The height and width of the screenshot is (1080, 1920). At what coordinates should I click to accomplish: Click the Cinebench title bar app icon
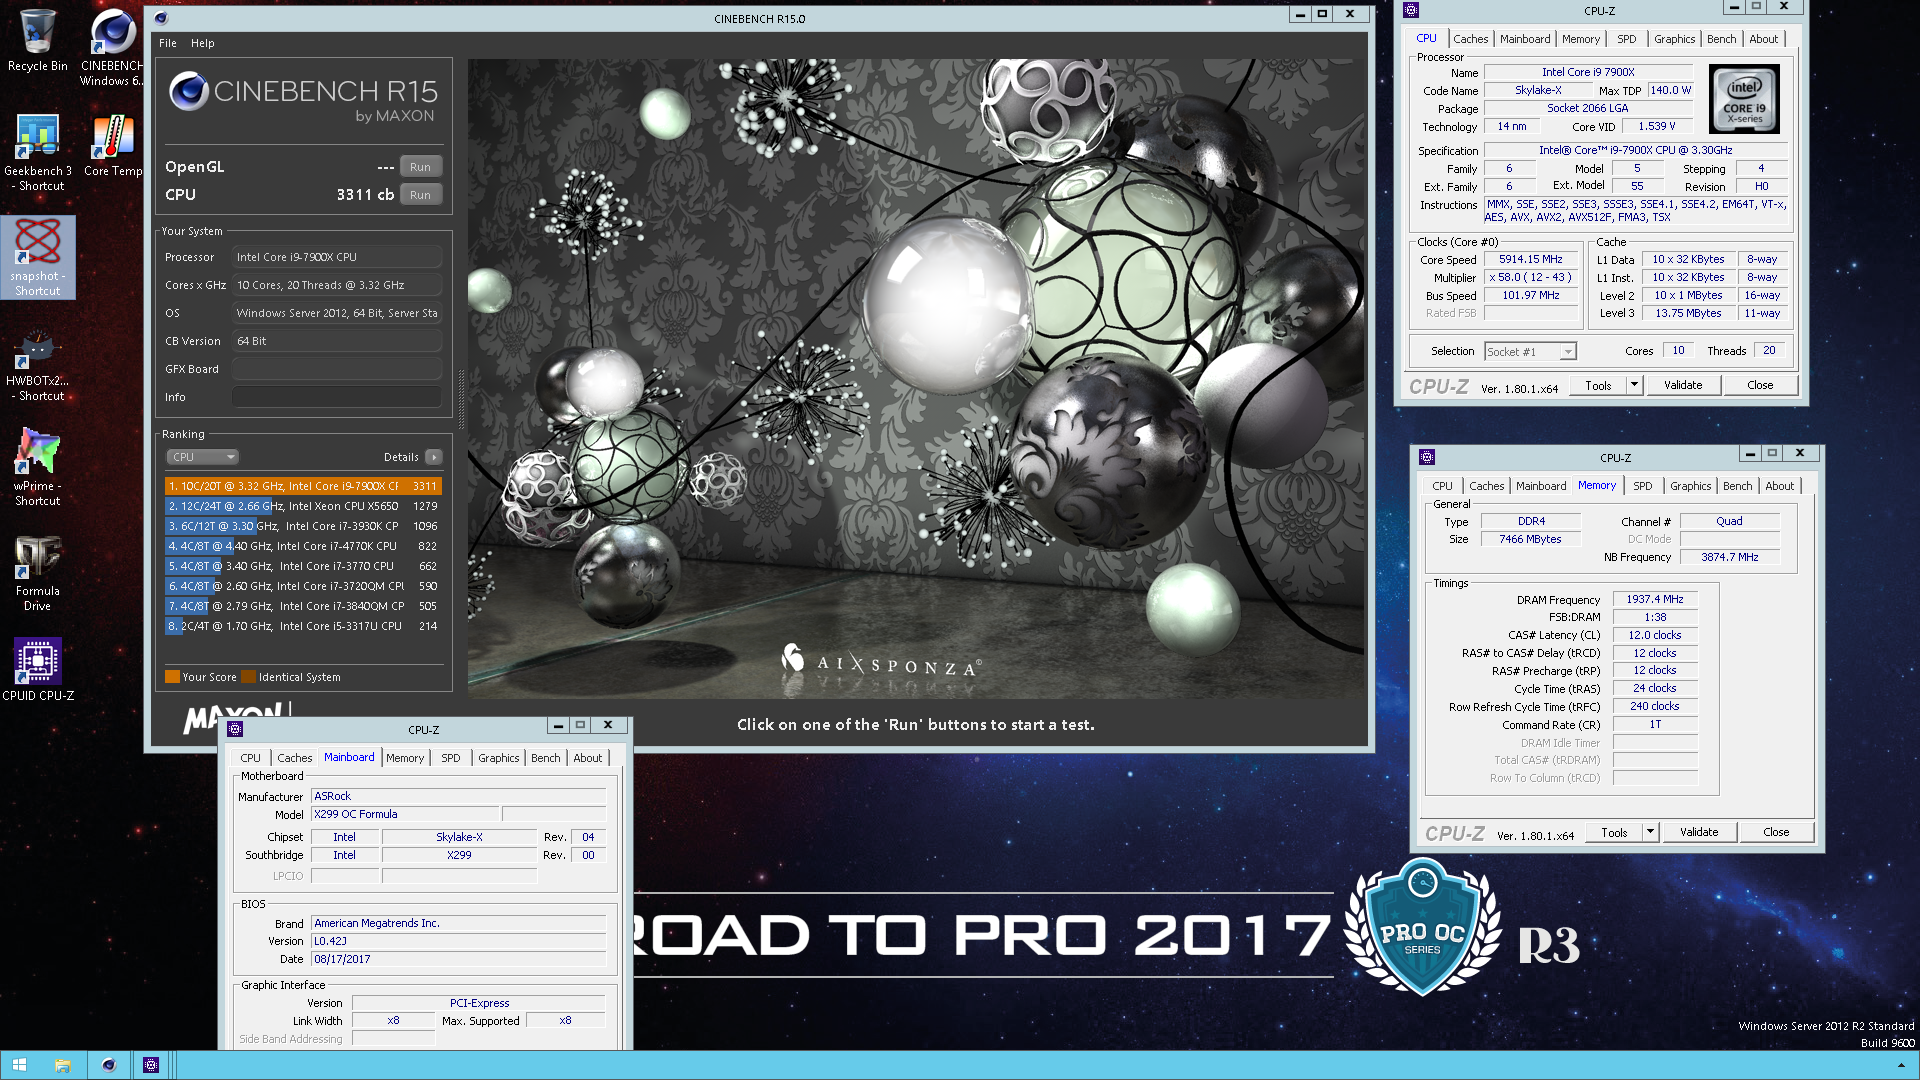tap(161, 18)
